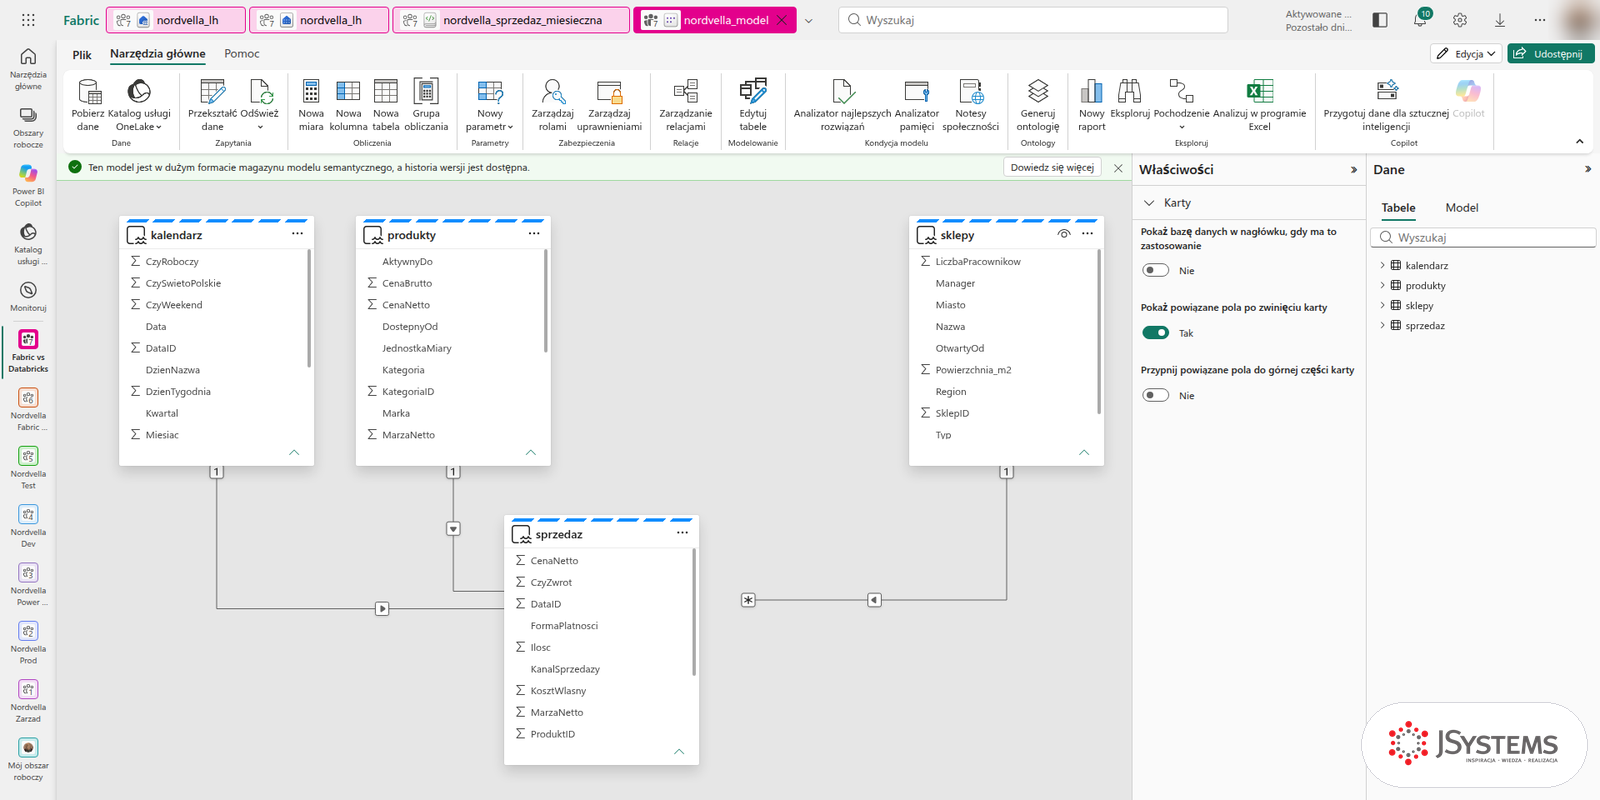Click the top Wyszukaj search box
The width and height of the screenshot is (1600, 800).
click(x=1033, y=20)
